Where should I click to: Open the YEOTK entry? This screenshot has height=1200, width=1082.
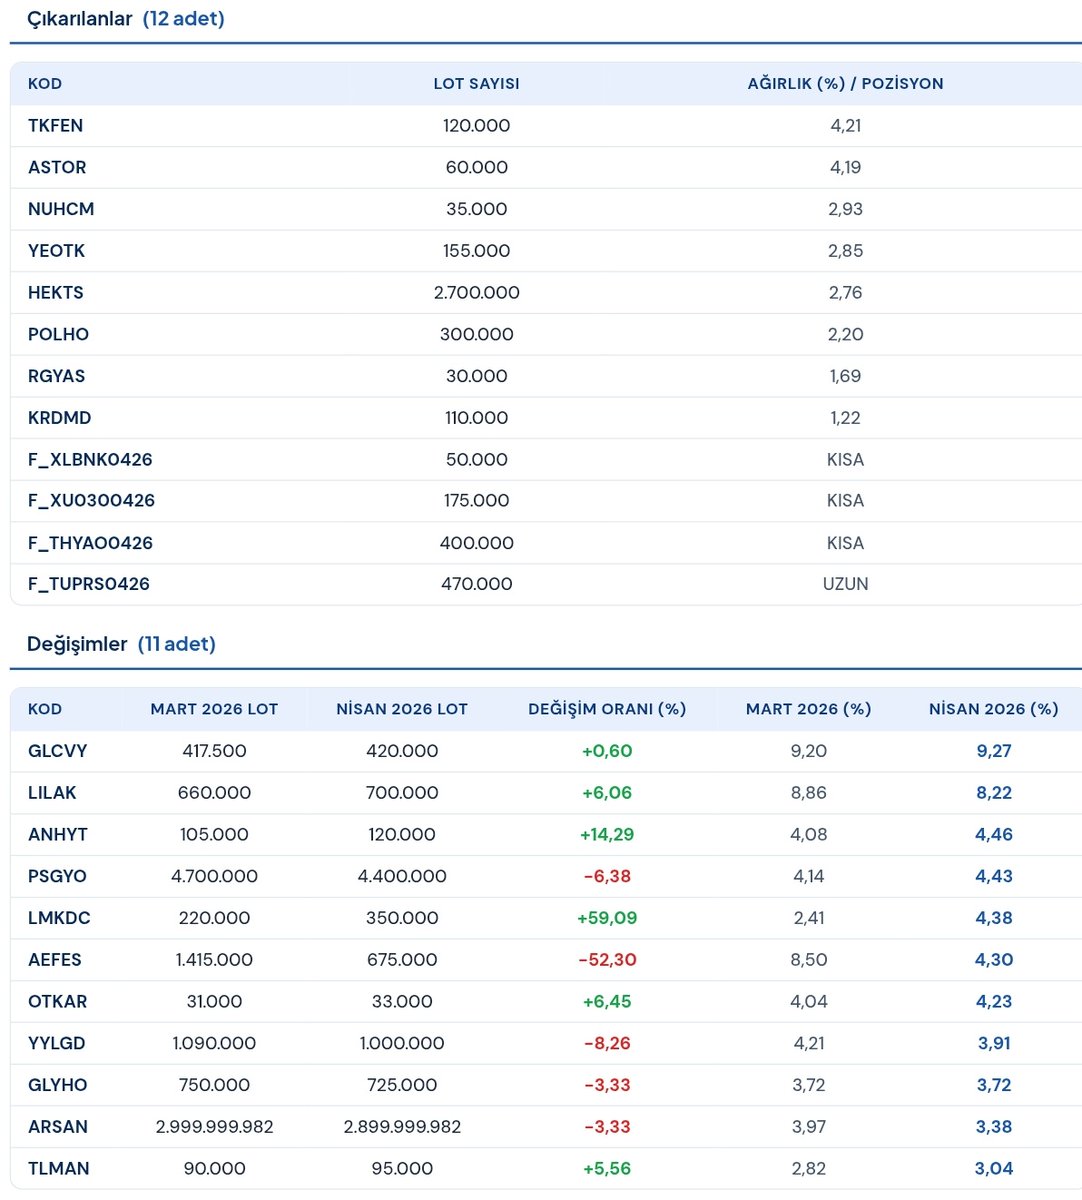click(56, 251)
